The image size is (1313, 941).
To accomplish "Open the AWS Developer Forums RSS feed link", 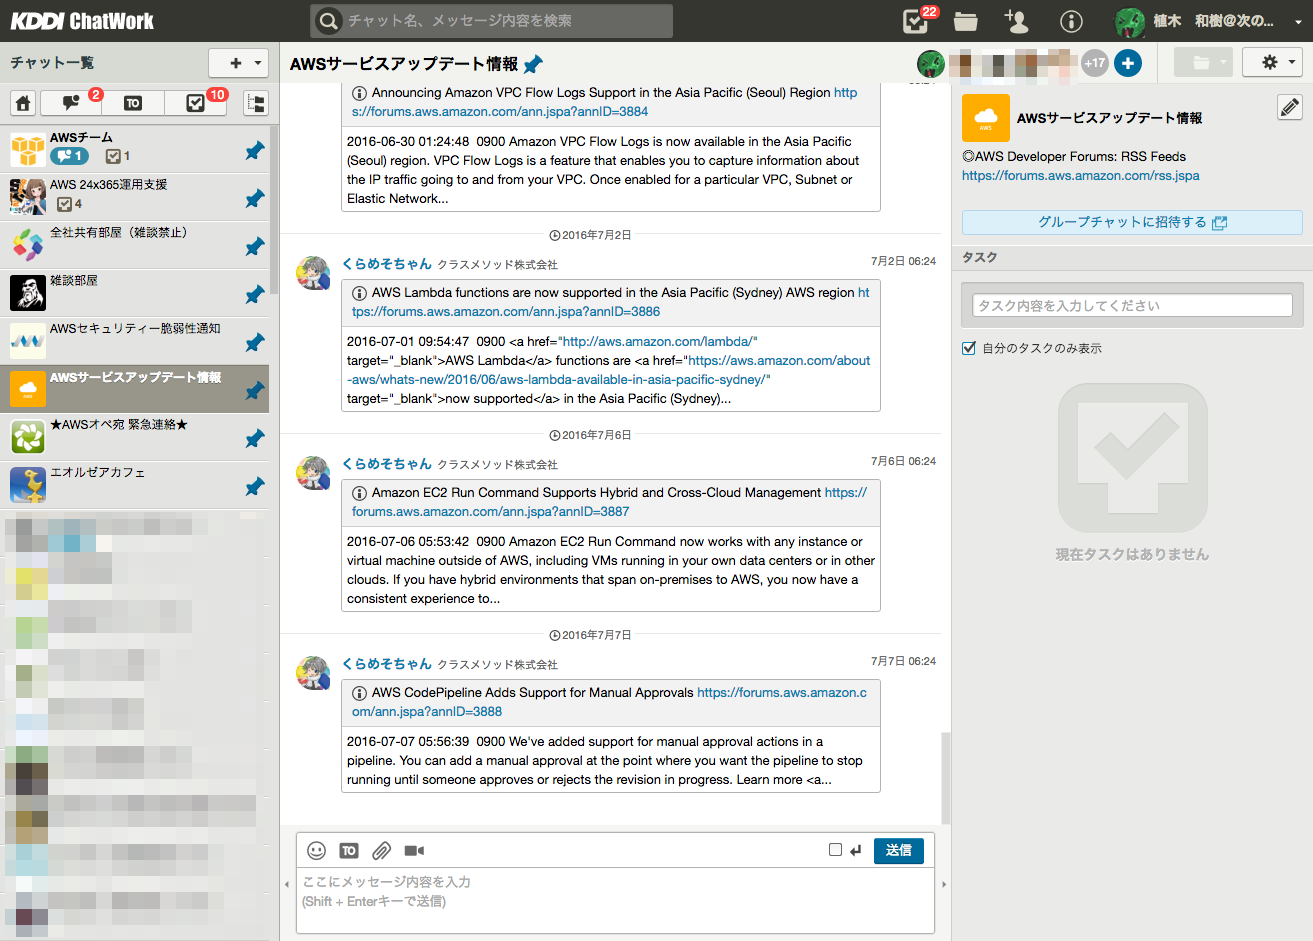I will pyautogui.click(x=1080, y=175).
